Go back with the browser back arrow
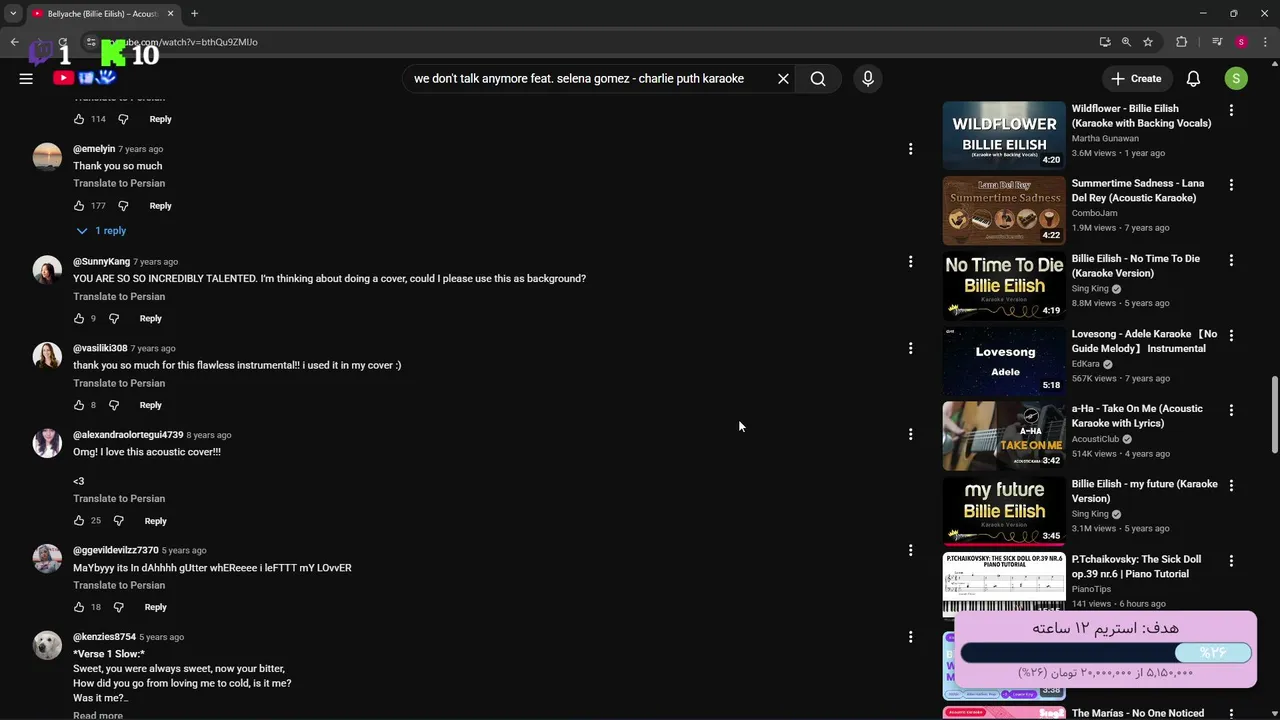The image size is (1280, 720). tap(14, 42)
